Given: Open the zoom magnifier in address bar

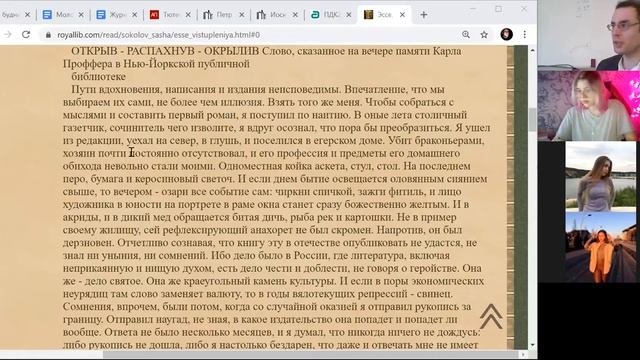Looking at the screenshot, I should coord(466,35).
